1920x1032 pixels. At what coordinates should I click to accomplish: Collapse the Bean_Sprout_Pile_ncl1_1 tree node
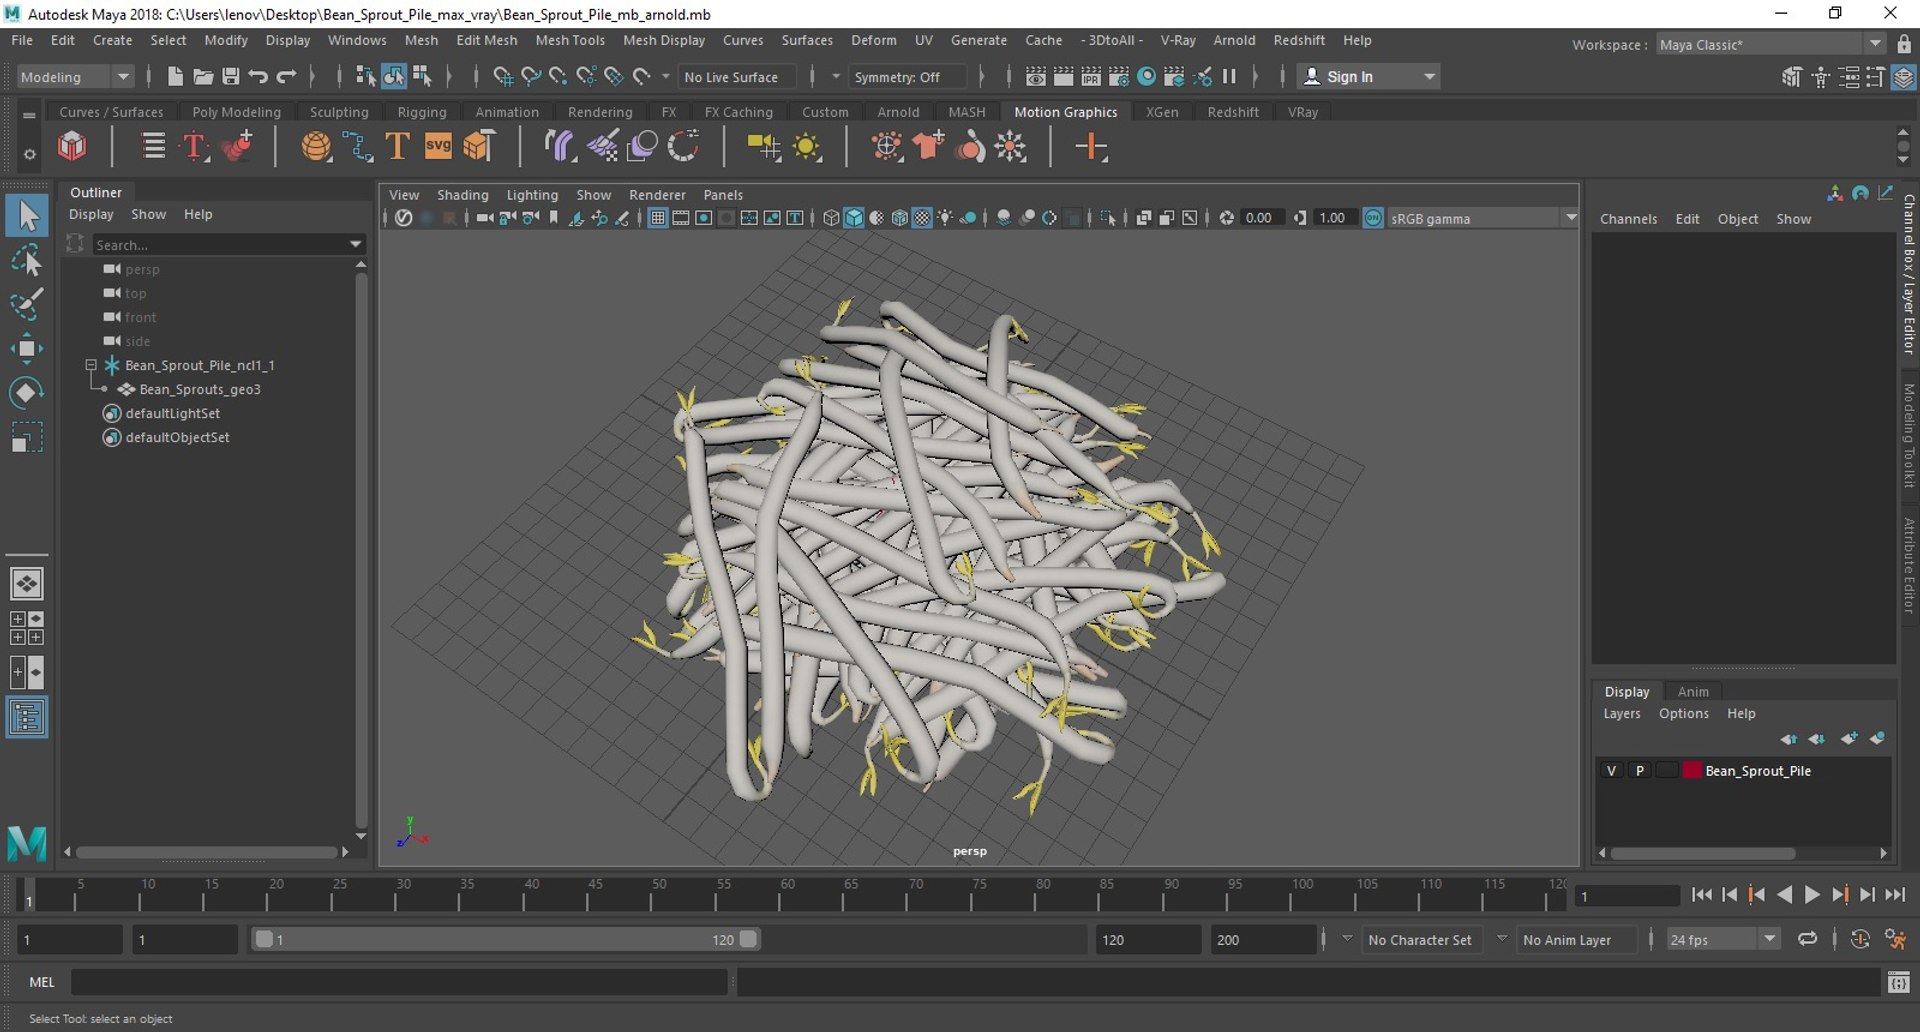[91, 365]
